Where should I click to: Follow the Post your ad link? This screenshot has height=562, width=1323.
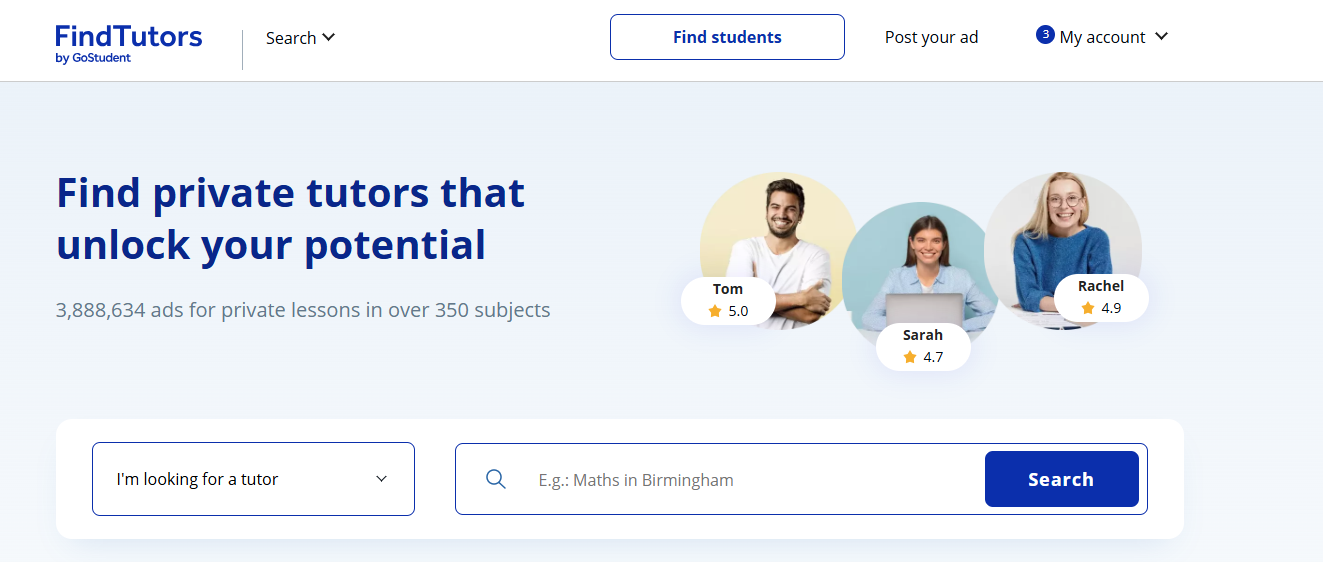(931, 37)
